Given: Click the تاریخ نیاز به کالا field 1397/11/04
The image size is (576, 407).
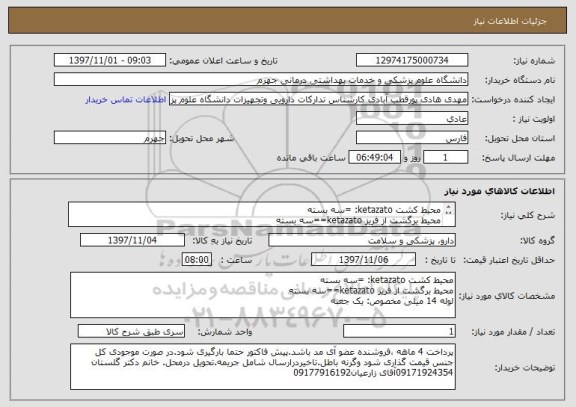Looking at the screenshot, I should click(x=132, y=241).
